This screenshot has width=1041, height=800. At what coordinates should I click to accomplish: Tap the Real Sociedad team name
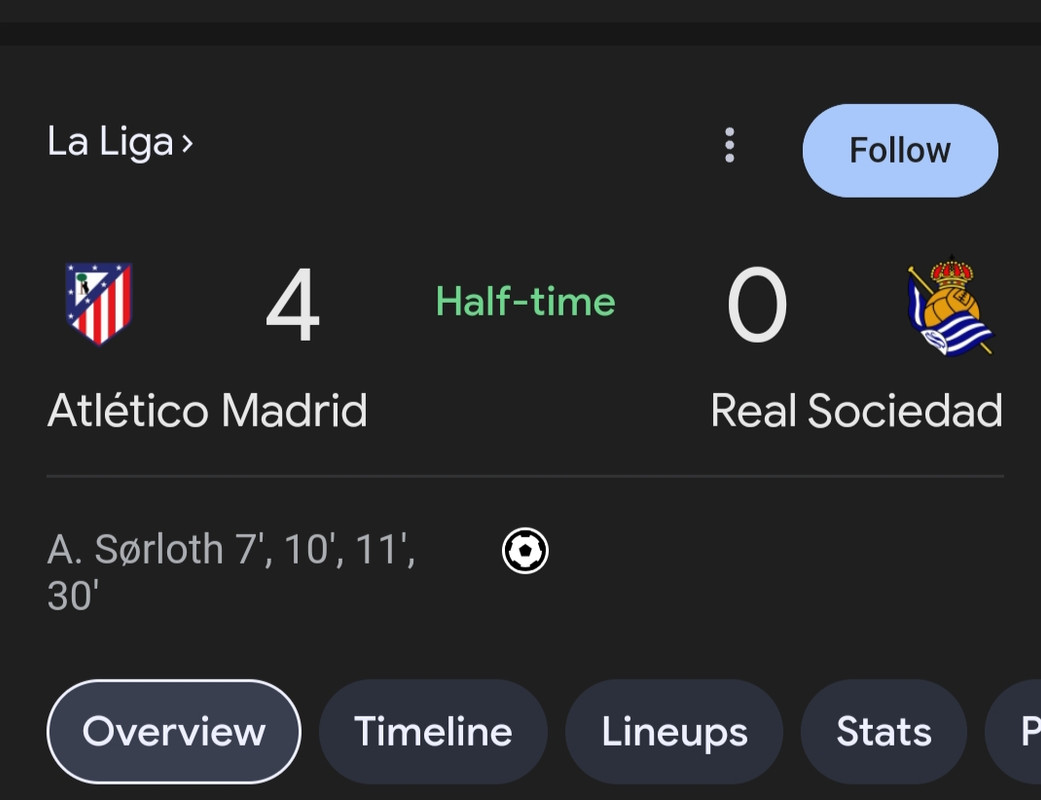coord(856,410)
